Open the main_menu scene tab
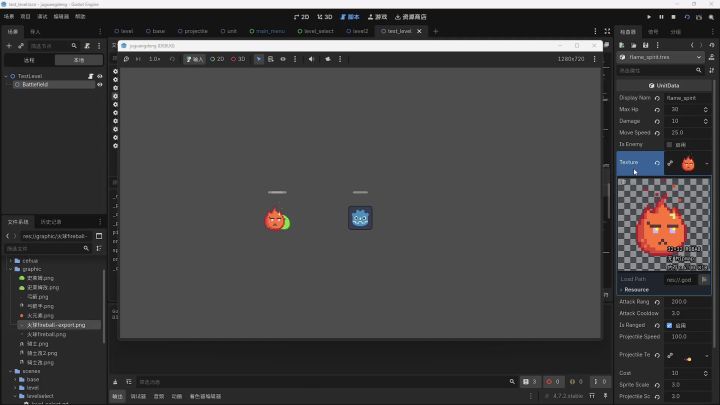 pyautogui.click(x=267, y=31)
